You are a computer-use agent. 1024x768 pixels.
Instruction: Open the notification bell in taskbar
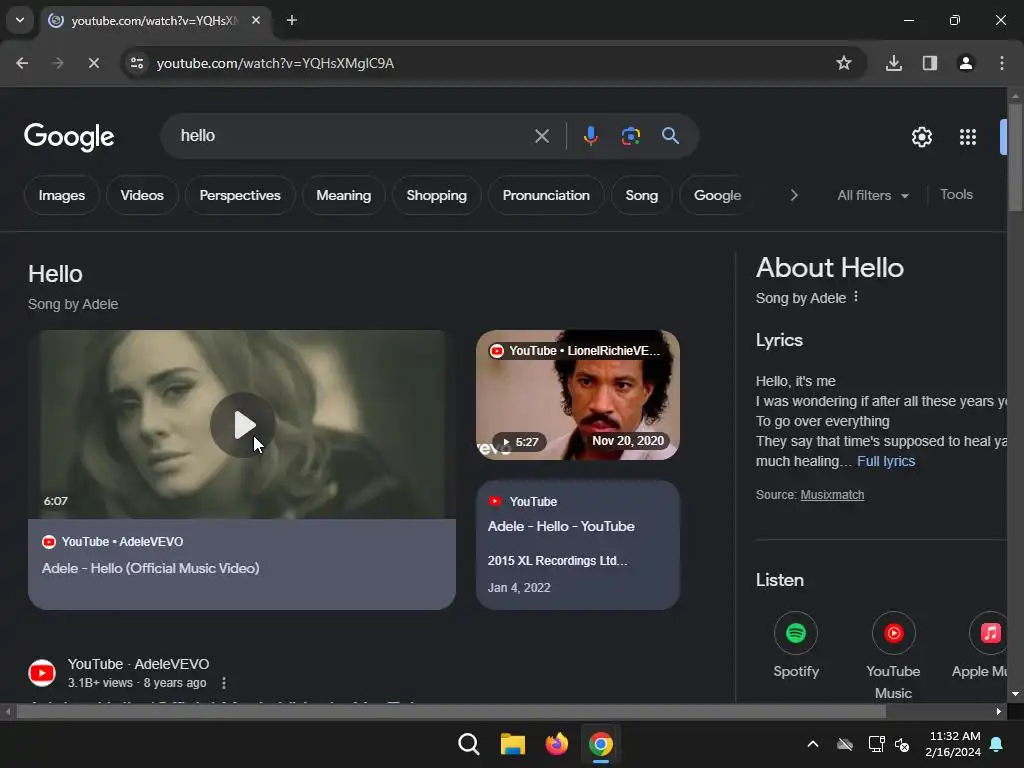point(997,744)
